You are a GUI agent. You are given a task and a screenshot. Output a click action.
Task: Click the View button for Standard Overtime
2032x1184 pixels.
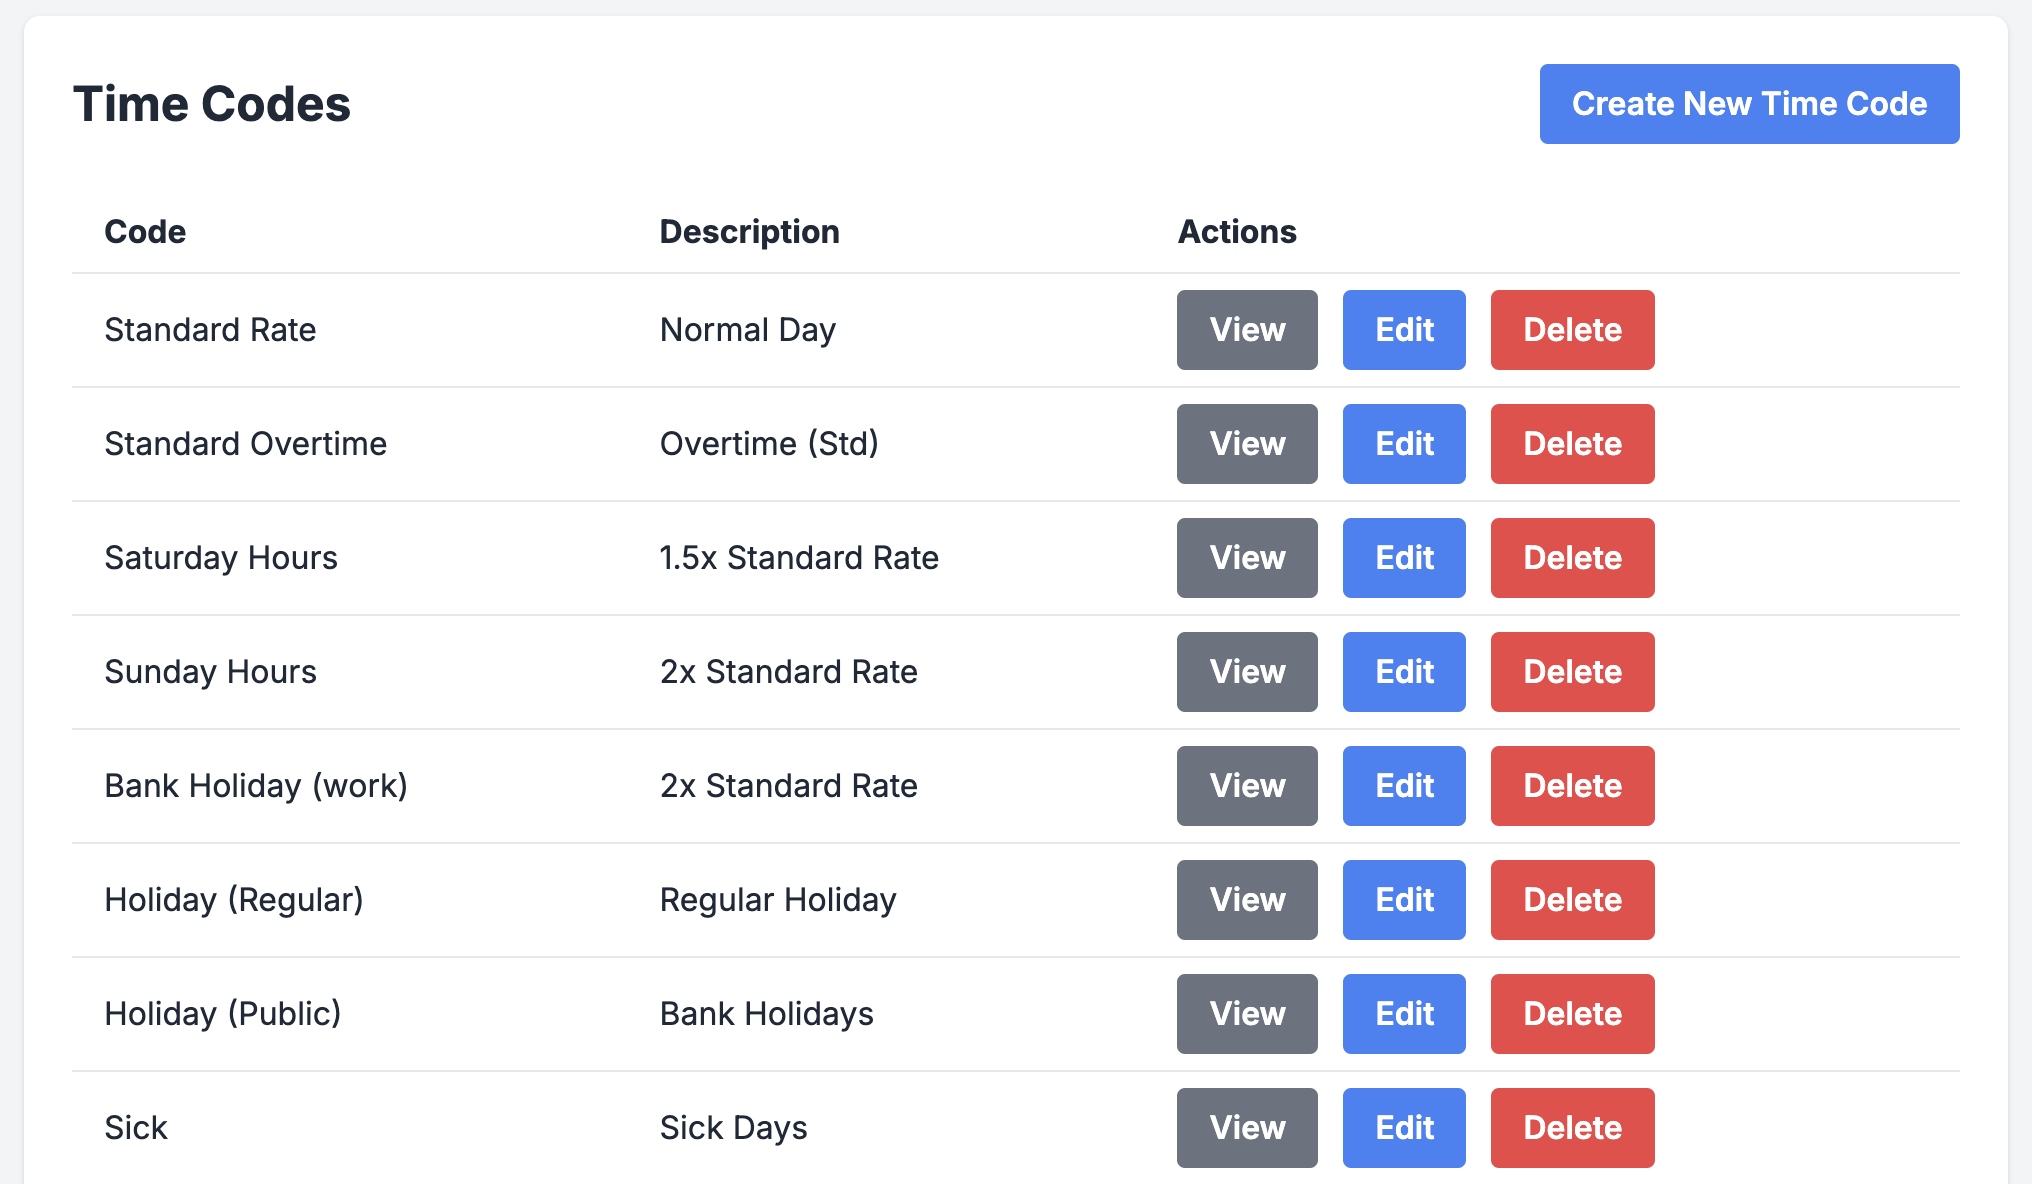1247,443
